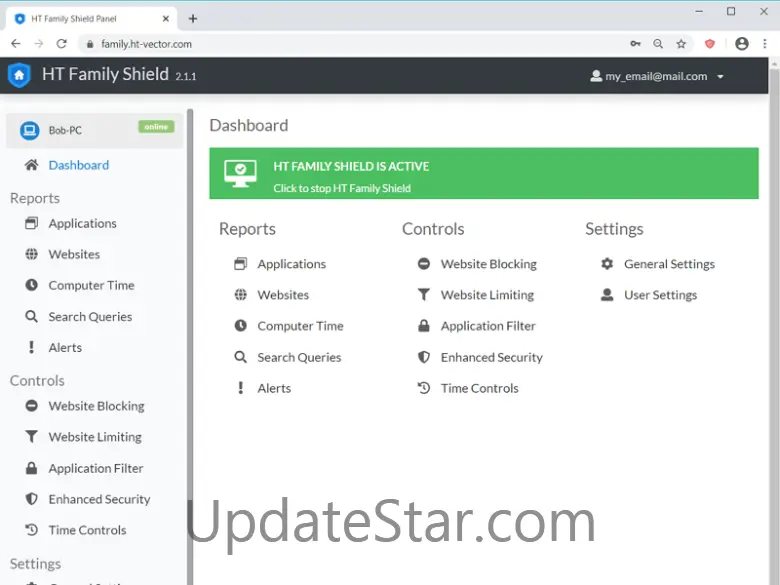780x585 pixels.
Task: Go to sidebar Time Controls
Action: [87, 530]
